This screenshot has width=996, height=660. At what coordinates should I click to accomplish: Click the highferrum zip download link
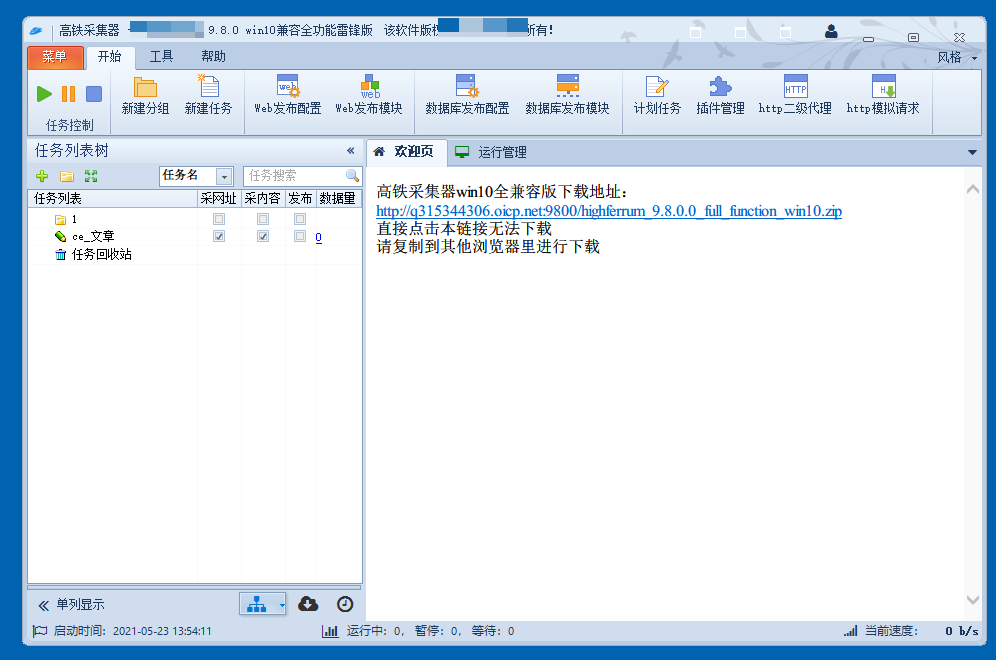point(610,212)
